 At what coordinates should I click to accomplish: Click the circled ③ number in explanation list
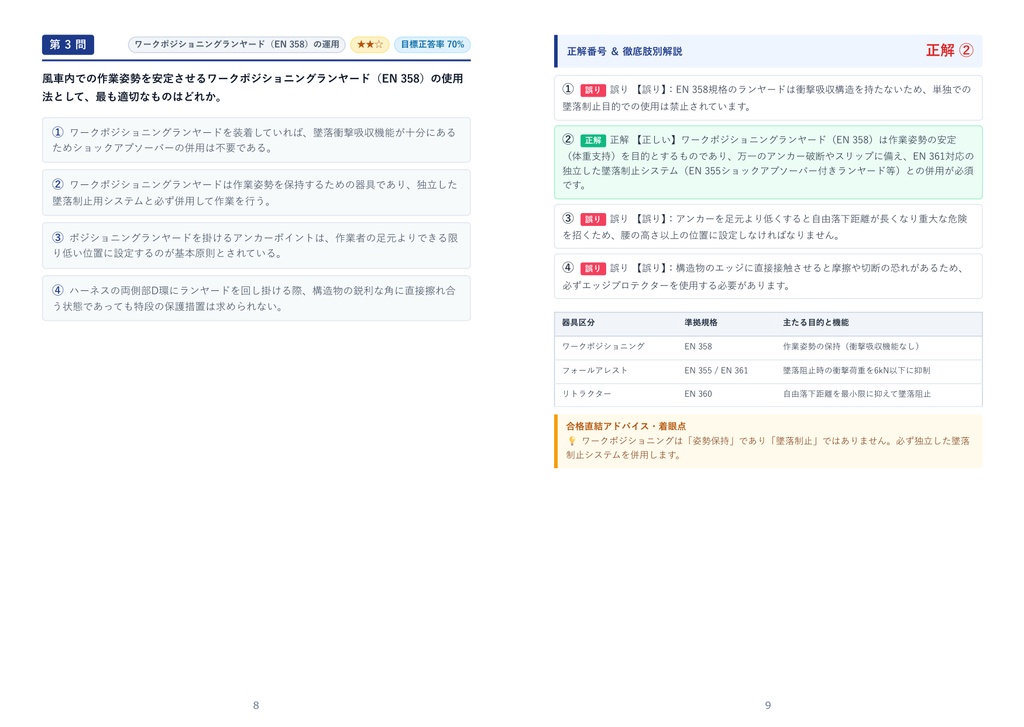[x=568, y=218]
